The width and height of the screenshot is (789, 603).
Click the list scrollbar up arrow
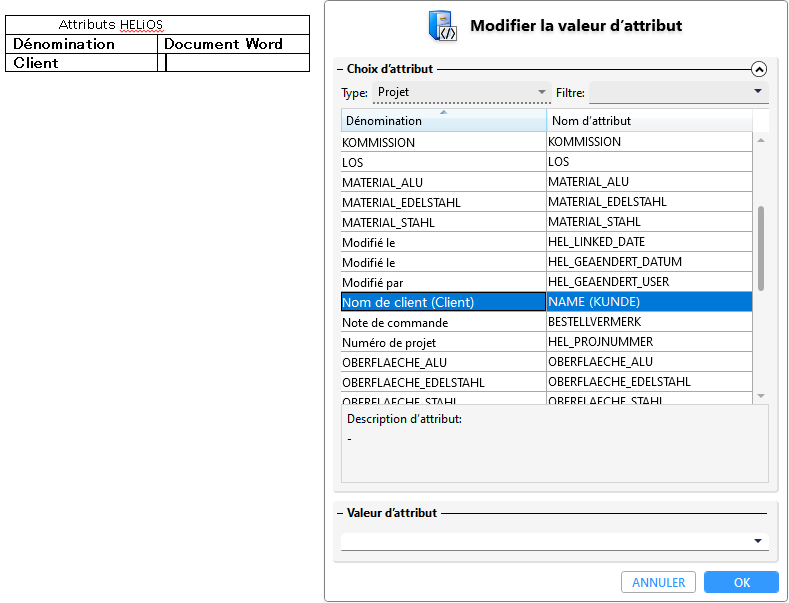(x=761, y=140)
